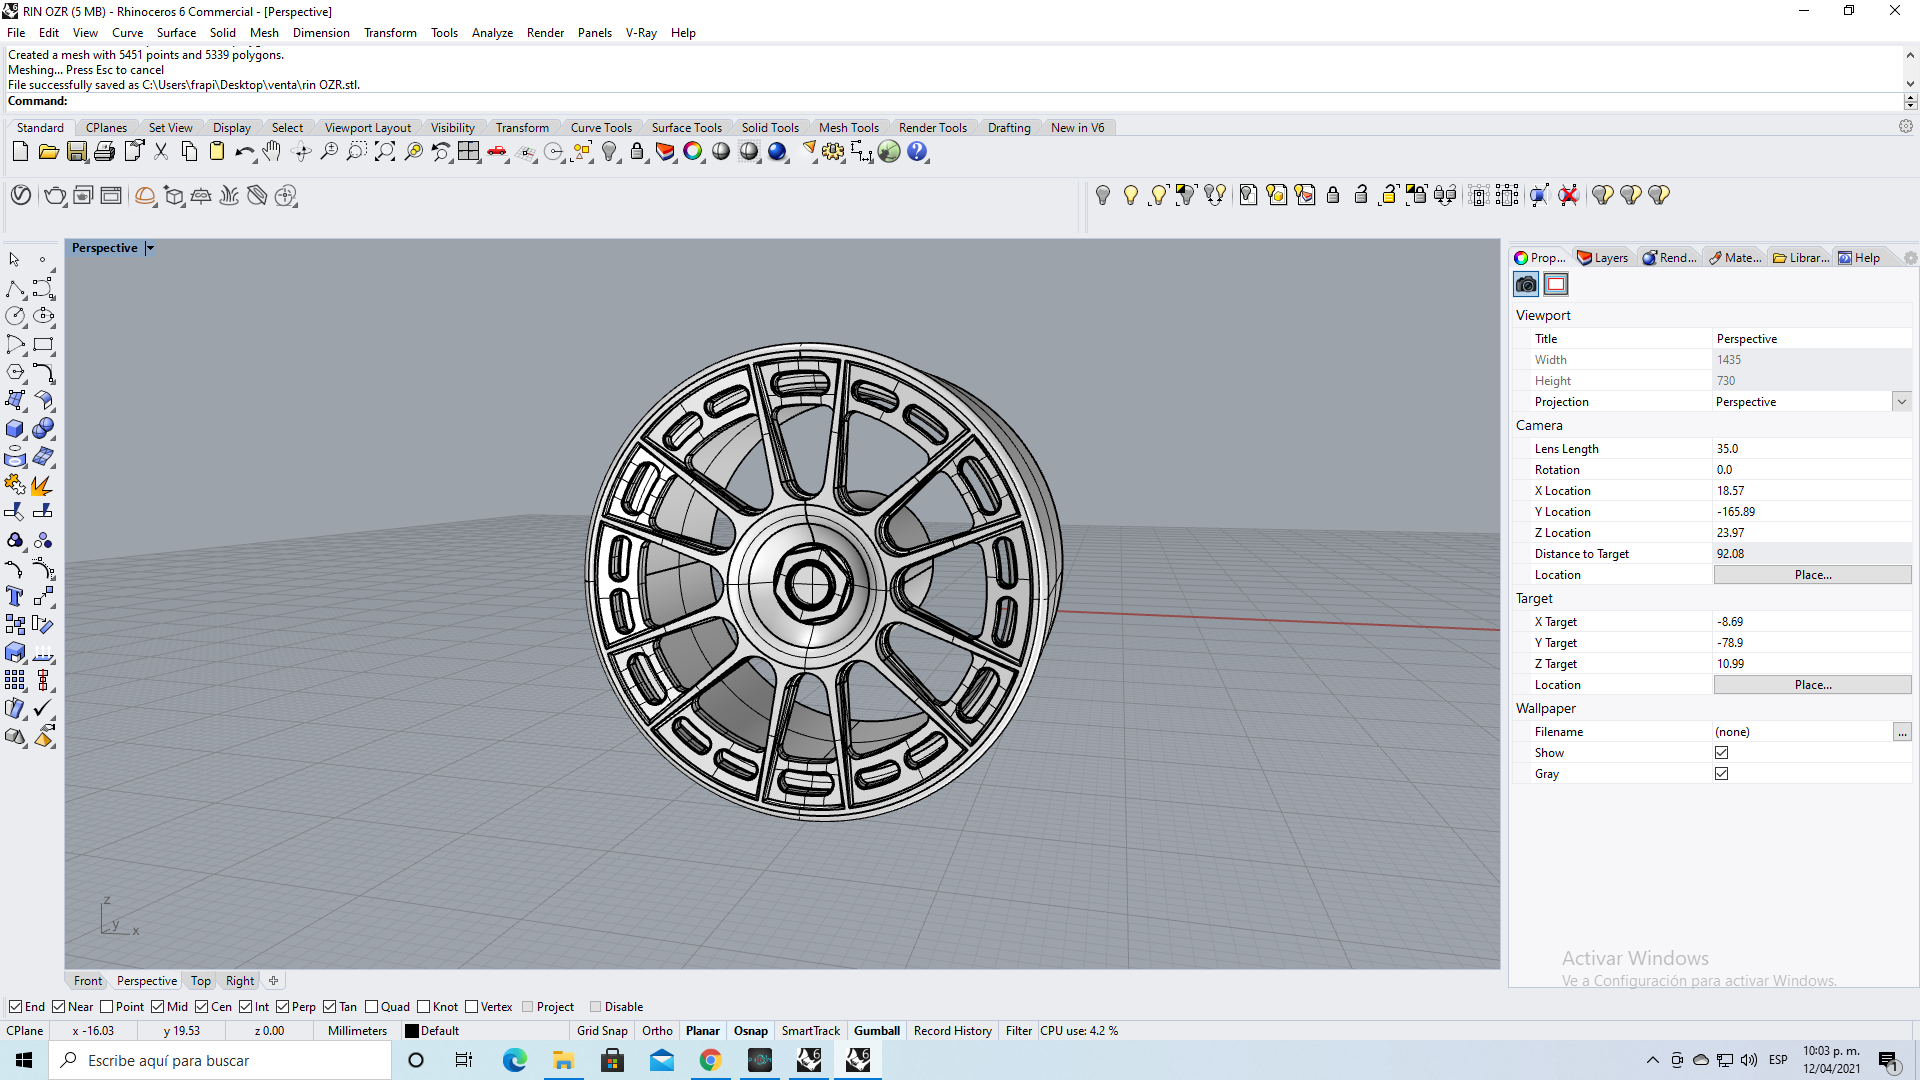This screenshot has height=1080, width=1920.
Task: Switch to the Top viewport tab
Action: coord(201,981)
